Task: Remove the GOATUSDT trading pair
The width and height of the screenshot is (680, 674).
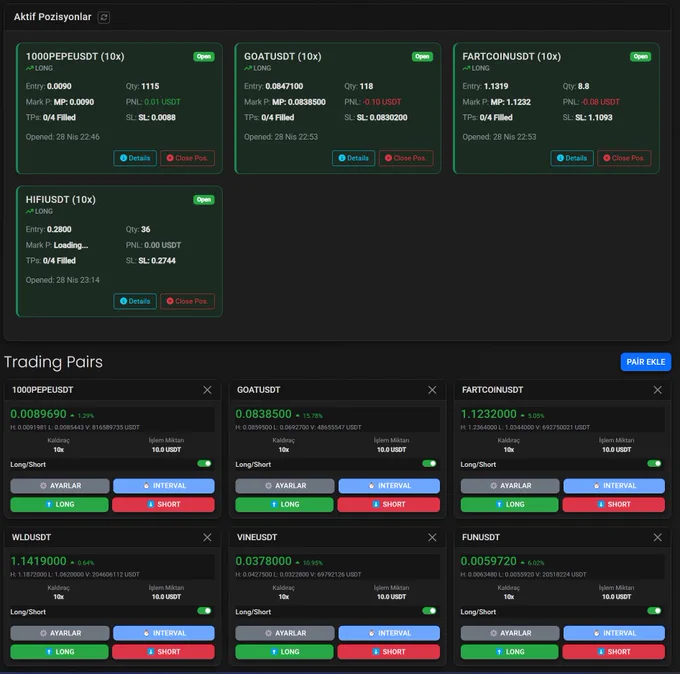Action: tap(432, 390)
